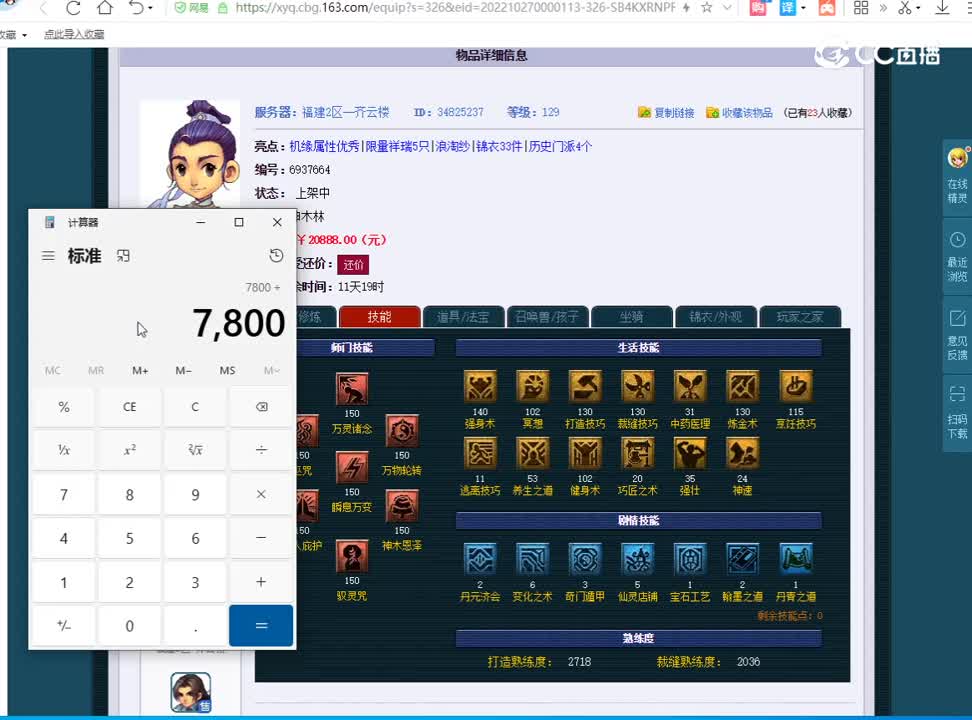This screenshot has height=720, width=972.
Task: Click the 翰墨之道 story skill icon
Action: click(x=742, y=560)
